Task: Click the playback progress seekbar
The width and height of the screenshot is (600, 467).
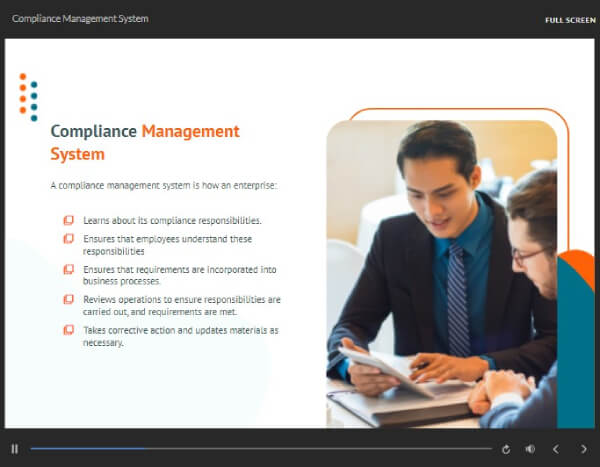Action: 260,449
